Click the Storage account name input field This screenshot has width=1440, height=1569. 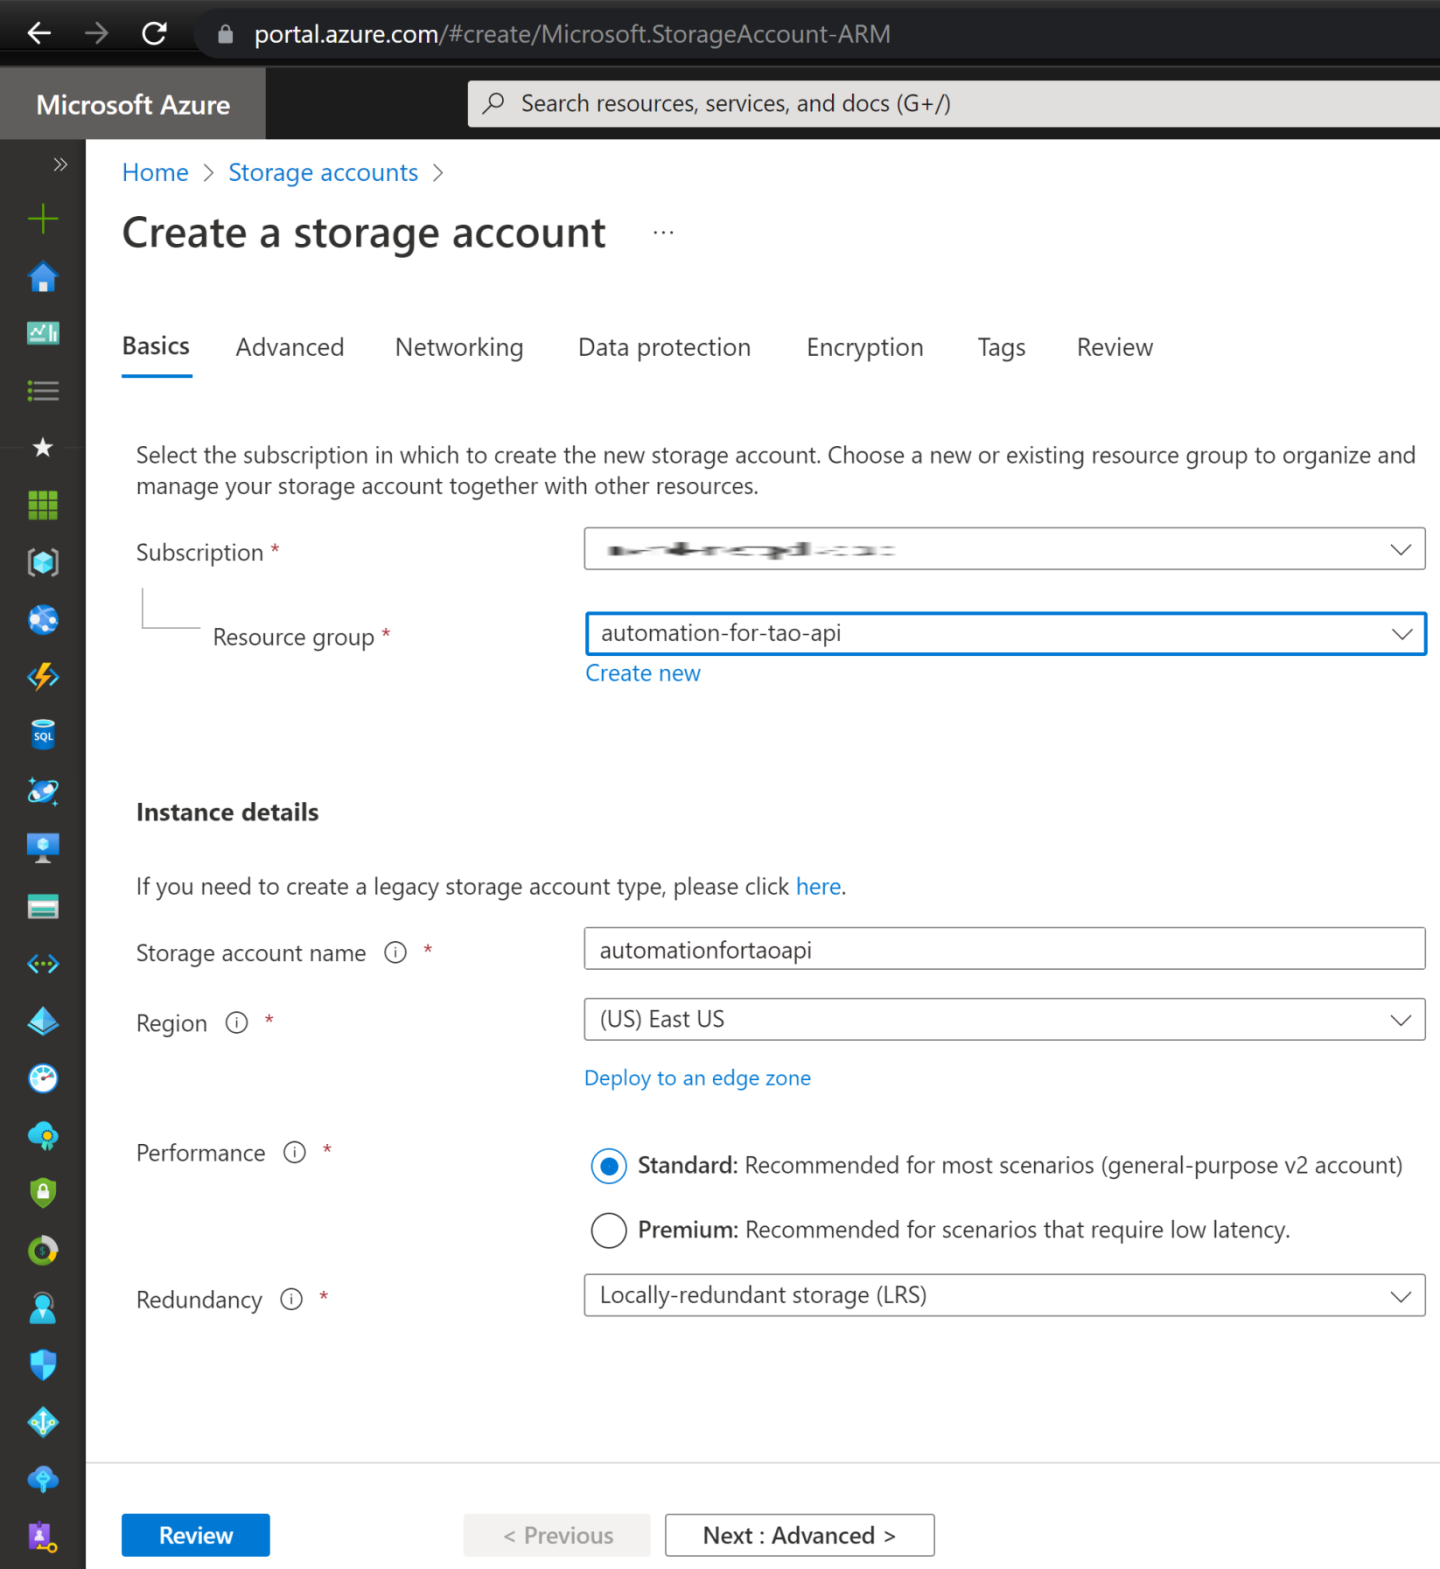coord(1004,949)
